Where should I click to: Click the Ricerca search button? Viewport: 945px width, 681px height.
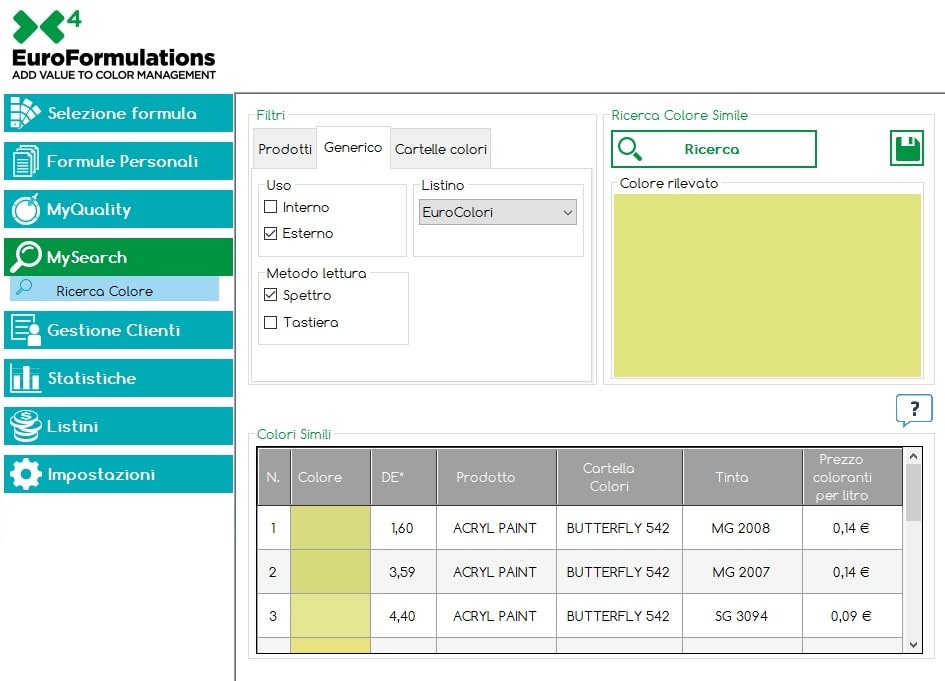[x=714, y=149]
